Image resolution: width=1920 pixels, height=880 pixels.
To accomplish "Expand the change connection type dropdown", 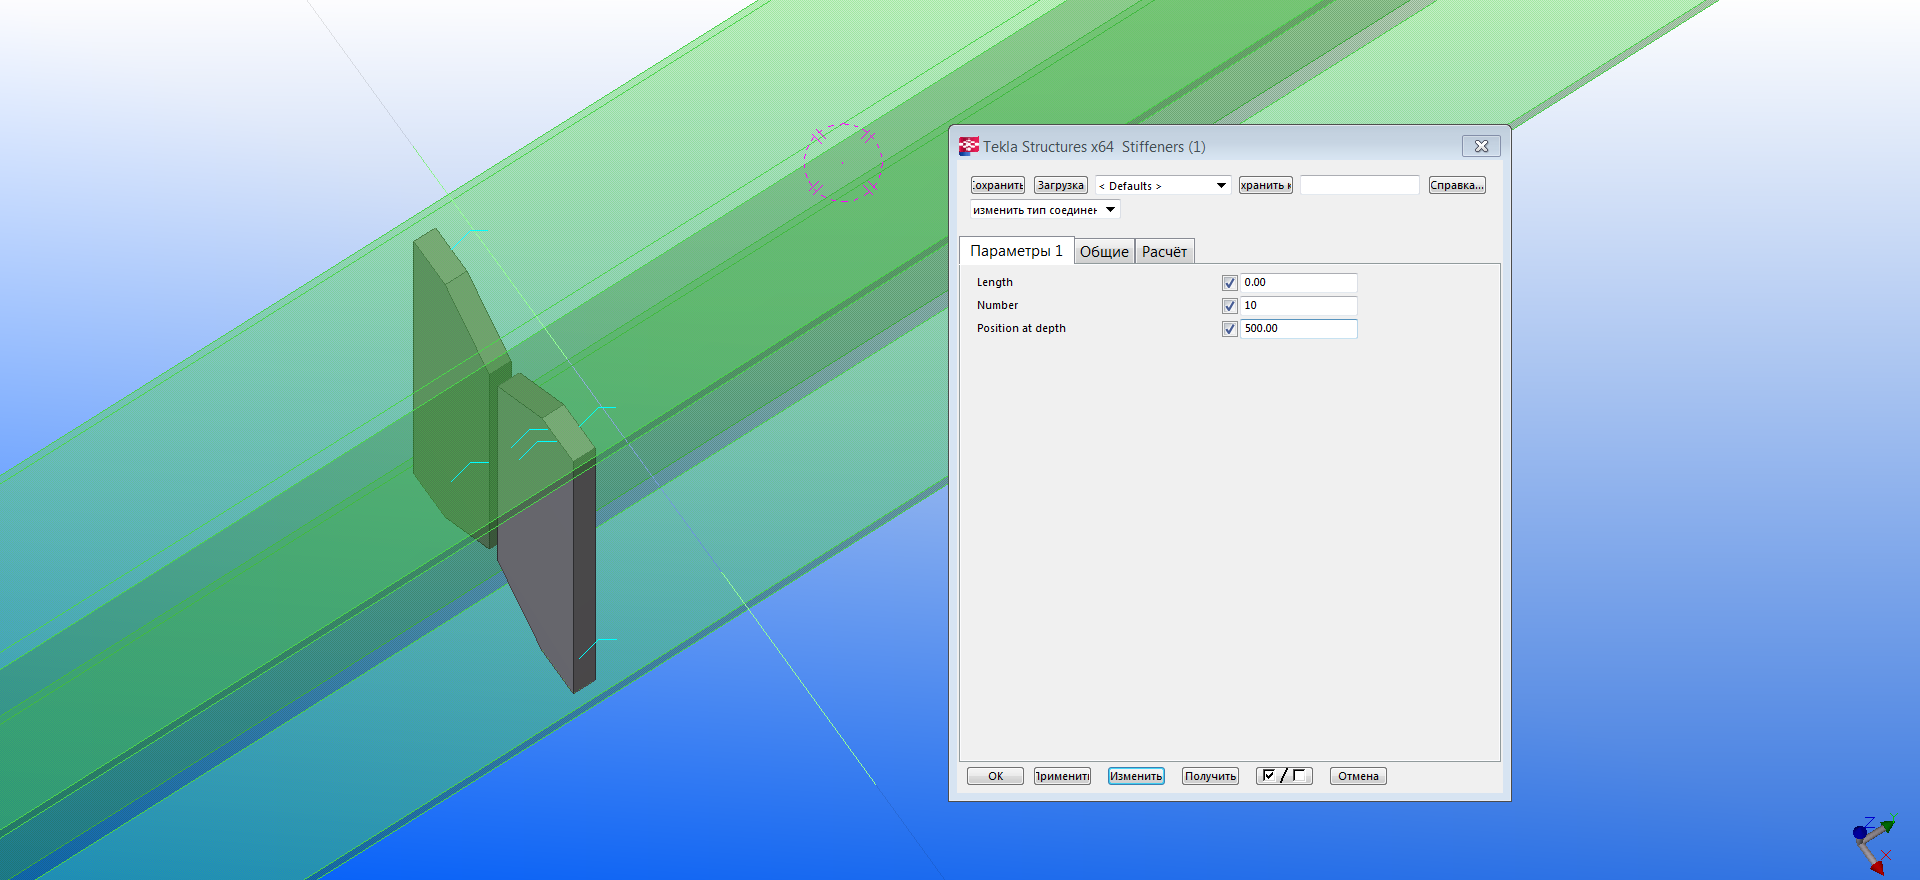I will coord(1044,210).
